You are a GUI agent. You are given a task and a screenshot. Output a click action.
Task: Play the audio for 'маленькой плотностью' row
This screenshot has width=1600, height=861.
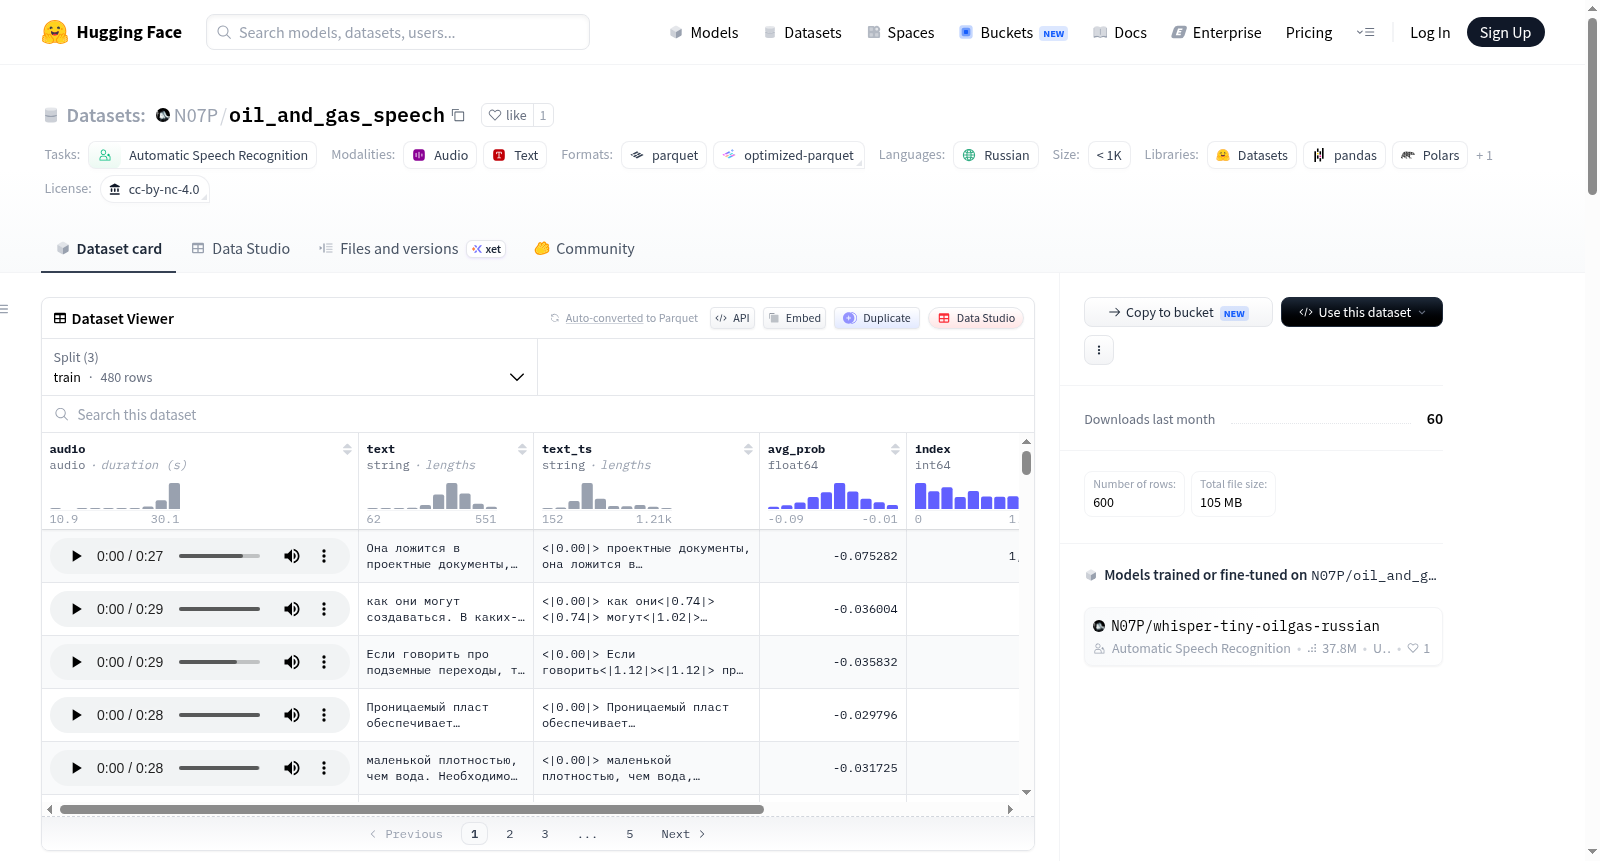[76, 768]
